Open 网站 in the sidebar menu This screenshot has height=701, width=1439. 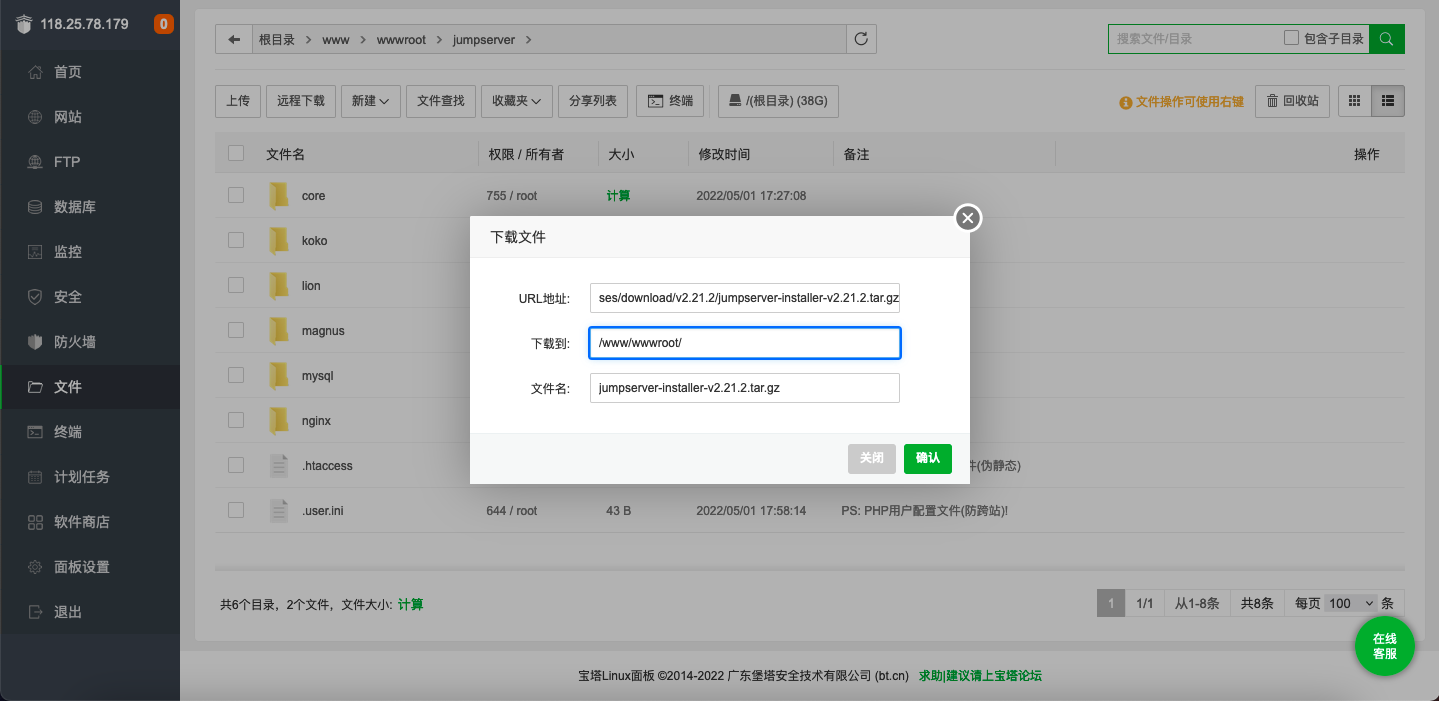pos(90,117)
